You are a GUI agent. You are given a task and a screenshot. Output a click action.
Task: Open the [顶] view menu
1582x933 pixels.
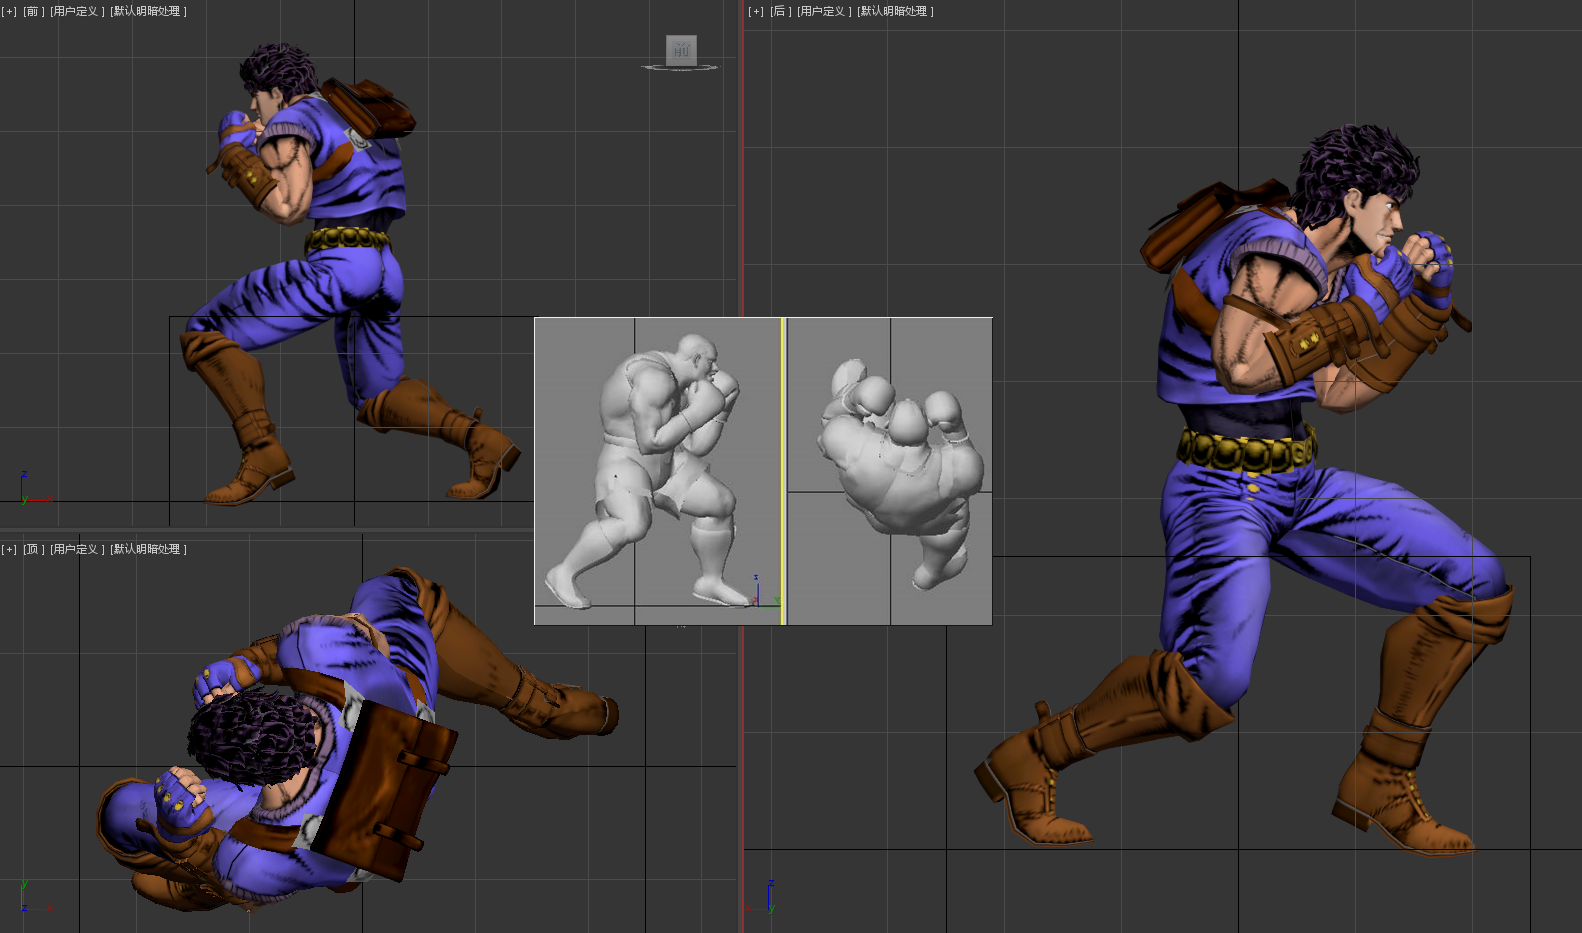coord(33,549)
